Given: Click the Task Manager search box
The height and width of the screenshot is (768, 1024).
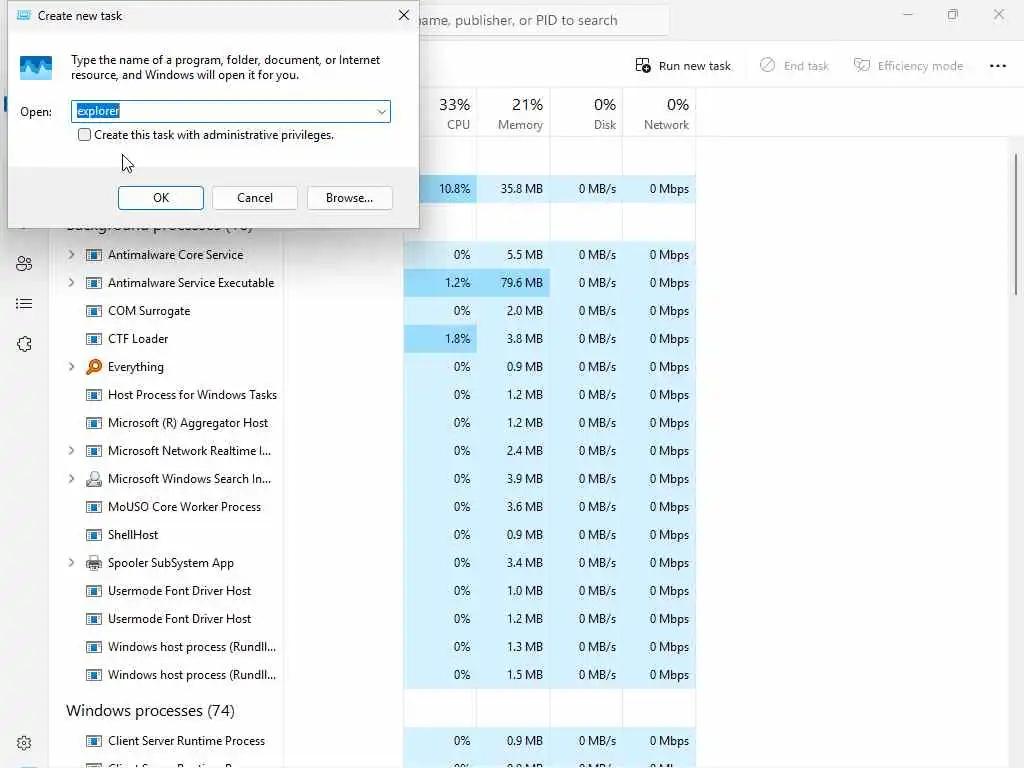Looking at the screenshot, I should (542, 20).
